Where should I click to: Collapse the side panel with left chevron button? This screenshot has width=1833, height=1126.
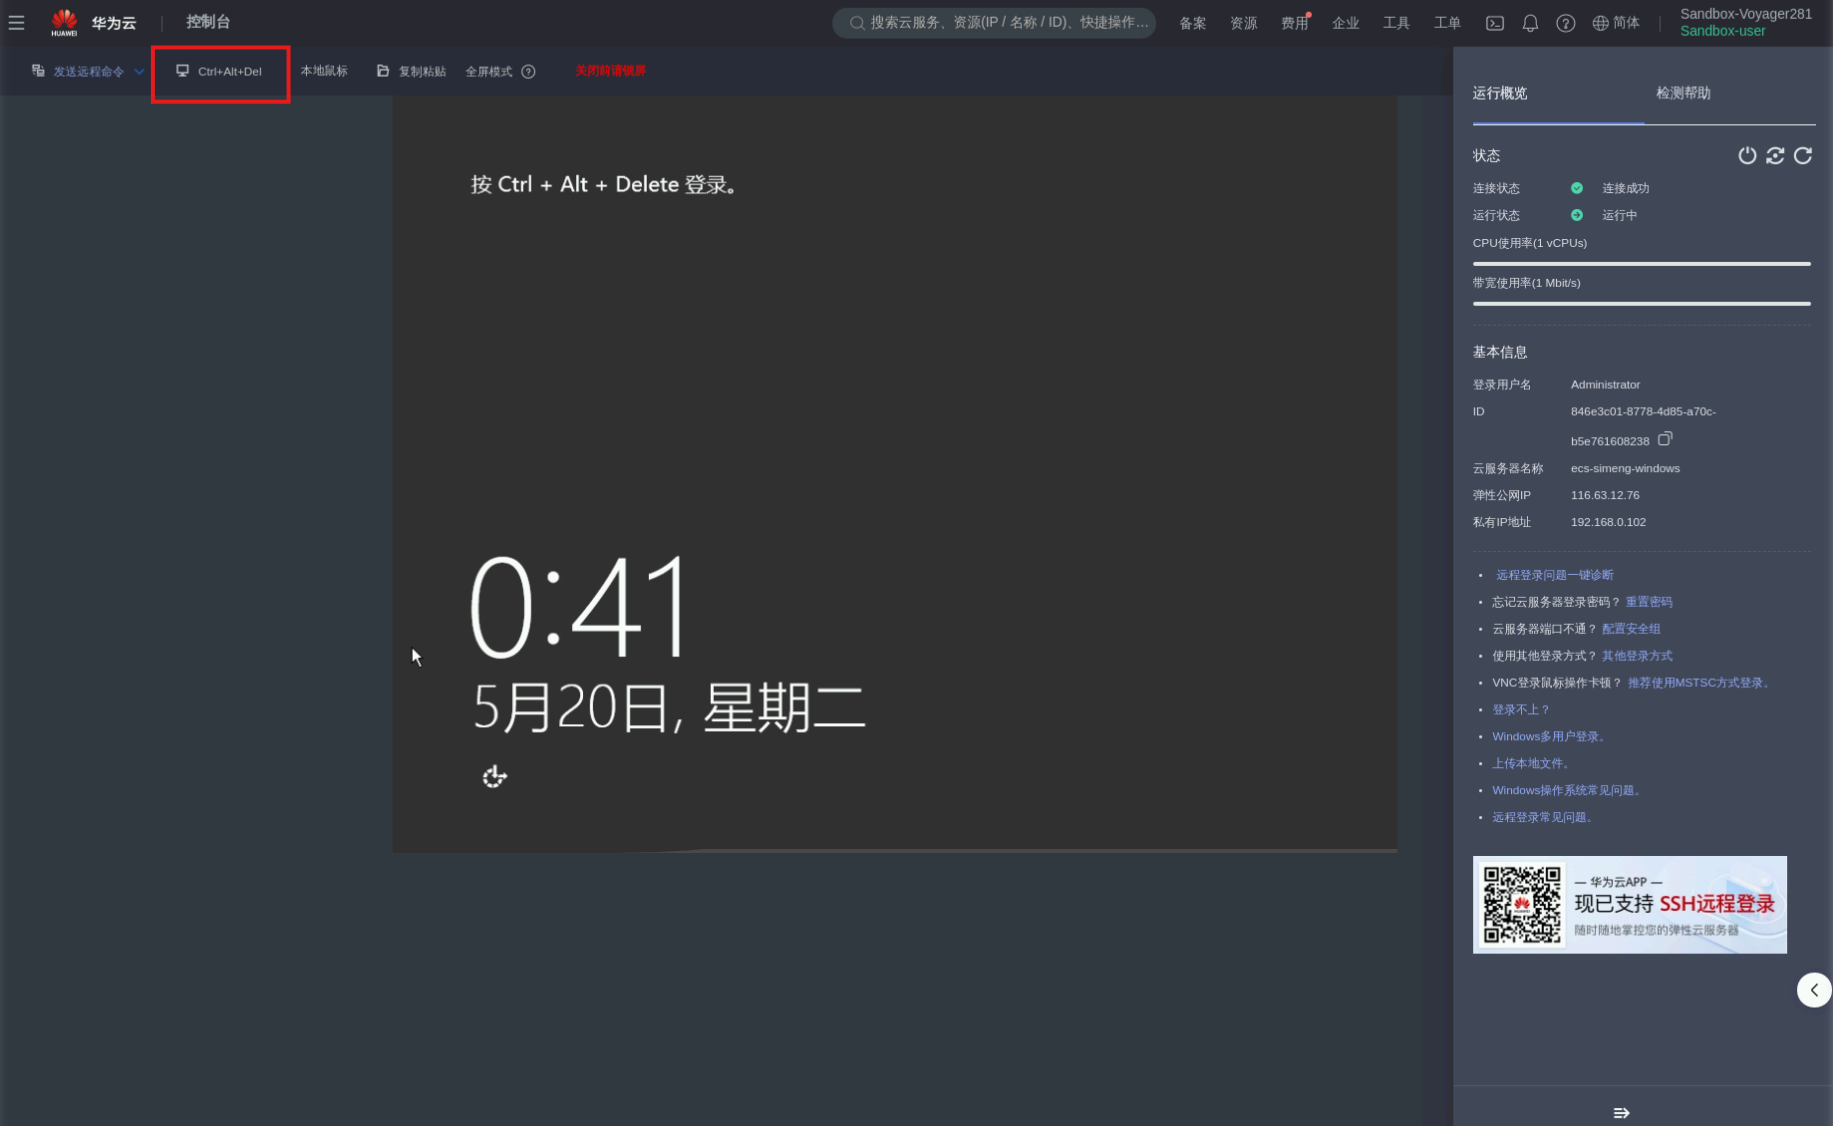click(1813, 990)
